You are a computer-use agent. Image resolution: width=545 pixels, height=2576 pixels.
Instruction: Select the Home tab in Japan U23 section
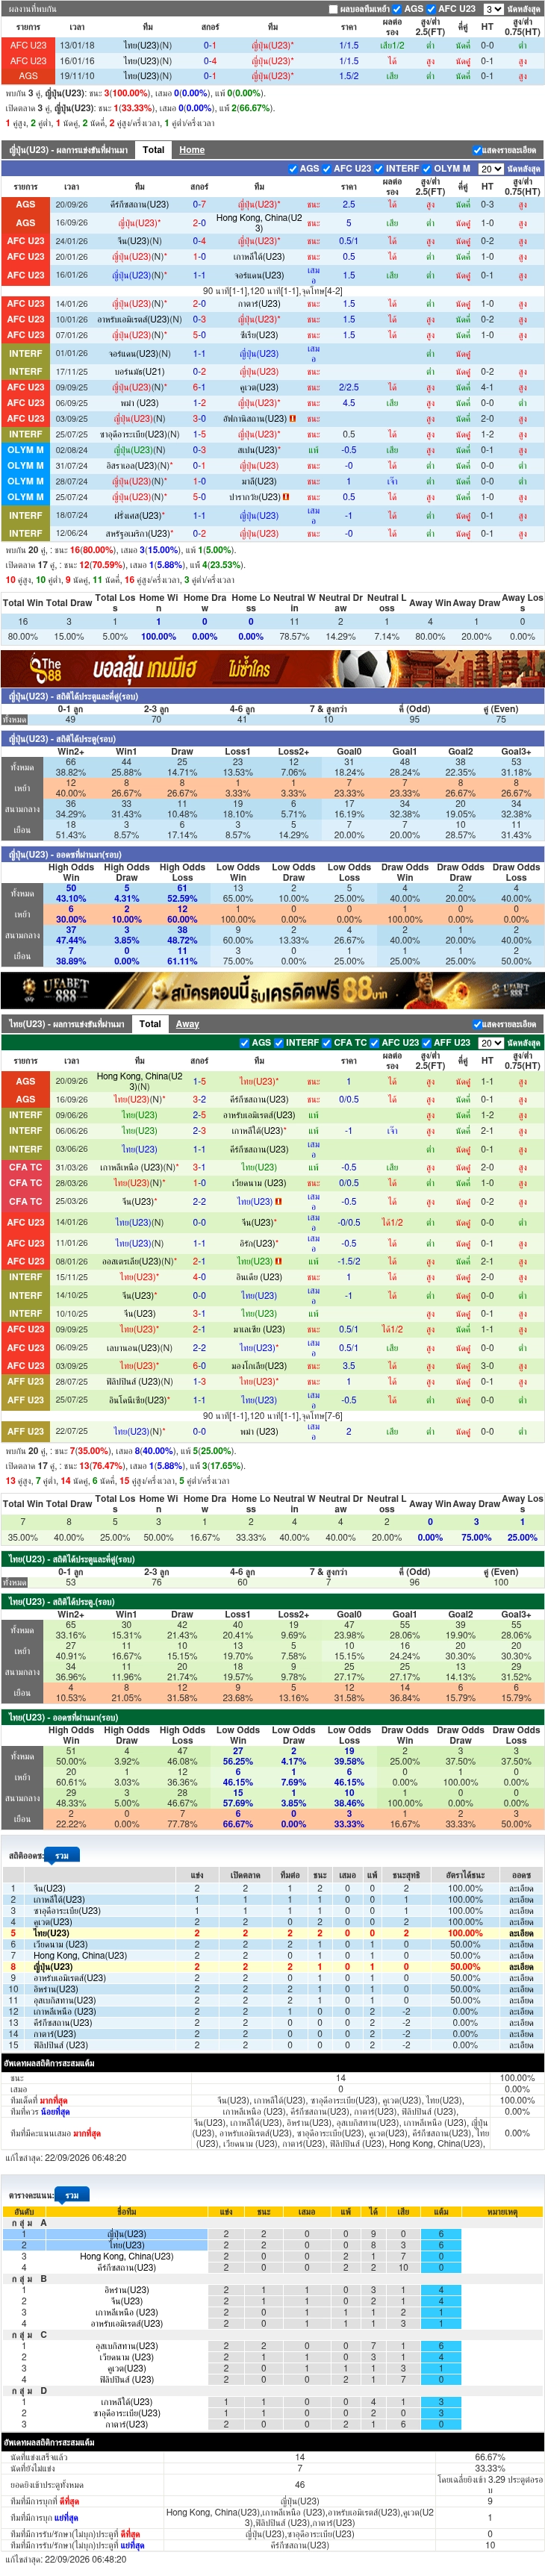(192, 150)
